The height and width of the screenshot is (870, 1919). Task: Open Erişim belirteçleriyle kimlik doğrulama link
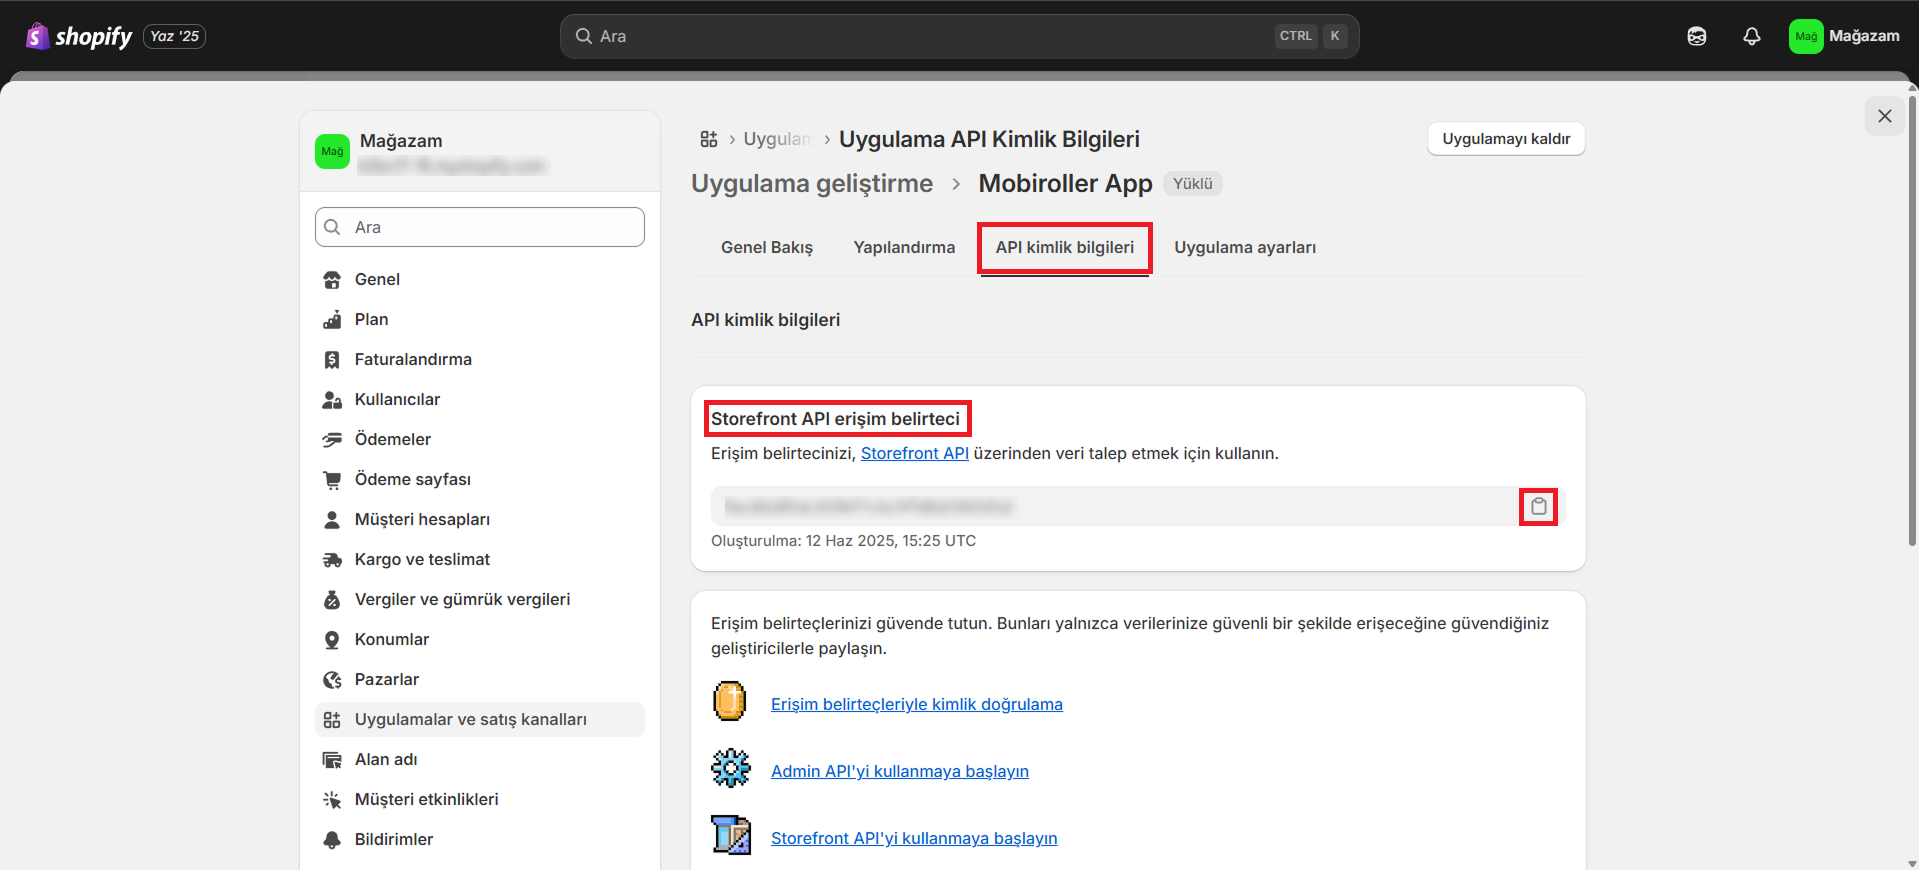tap(917, 704)
